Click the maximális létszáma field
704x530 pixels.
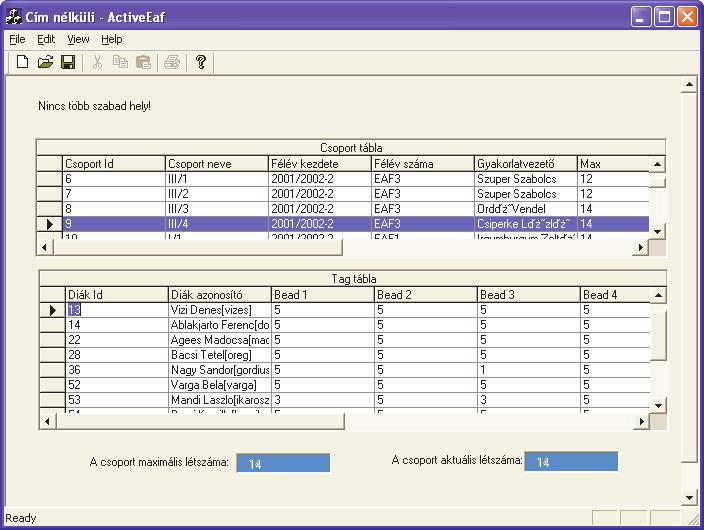283,463
